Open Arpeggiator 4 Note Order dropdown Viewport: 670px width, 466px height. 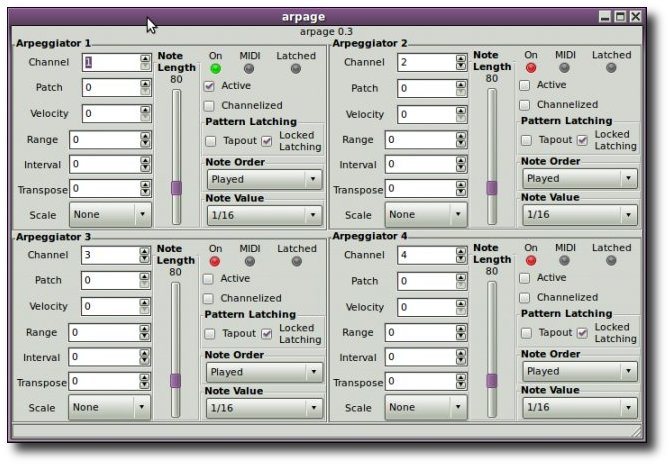tap(580, 371)
